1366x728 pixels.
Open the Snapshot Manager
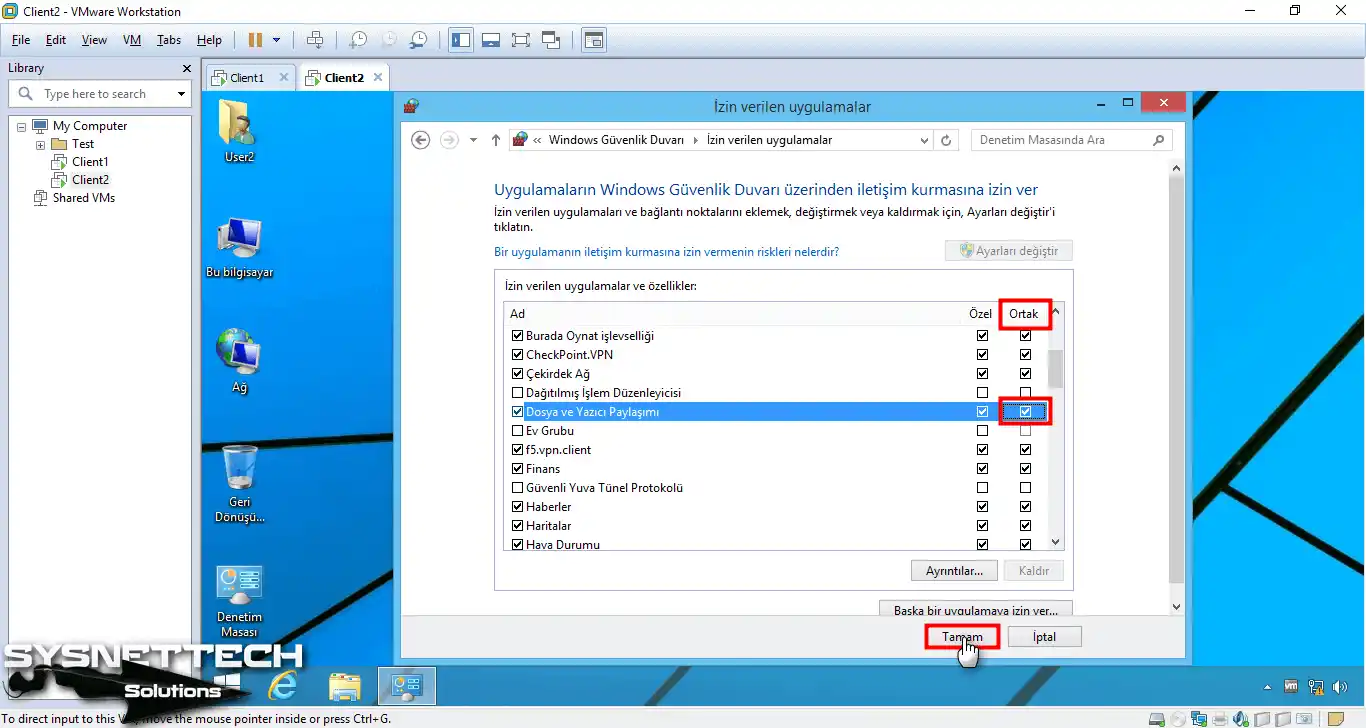418,40
